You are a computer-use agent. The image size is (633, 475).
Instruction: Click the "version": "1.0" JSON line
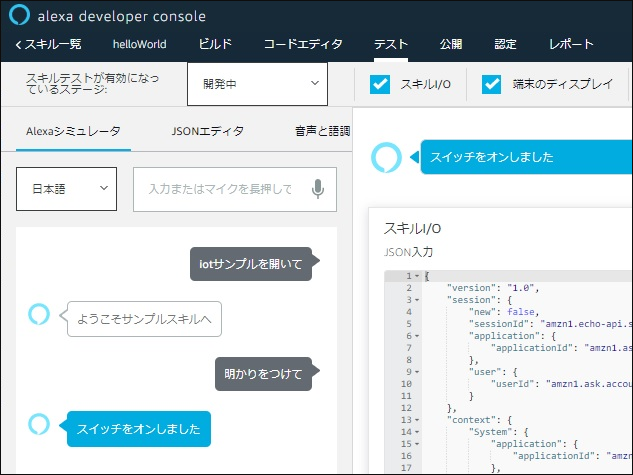click(493, 288)
